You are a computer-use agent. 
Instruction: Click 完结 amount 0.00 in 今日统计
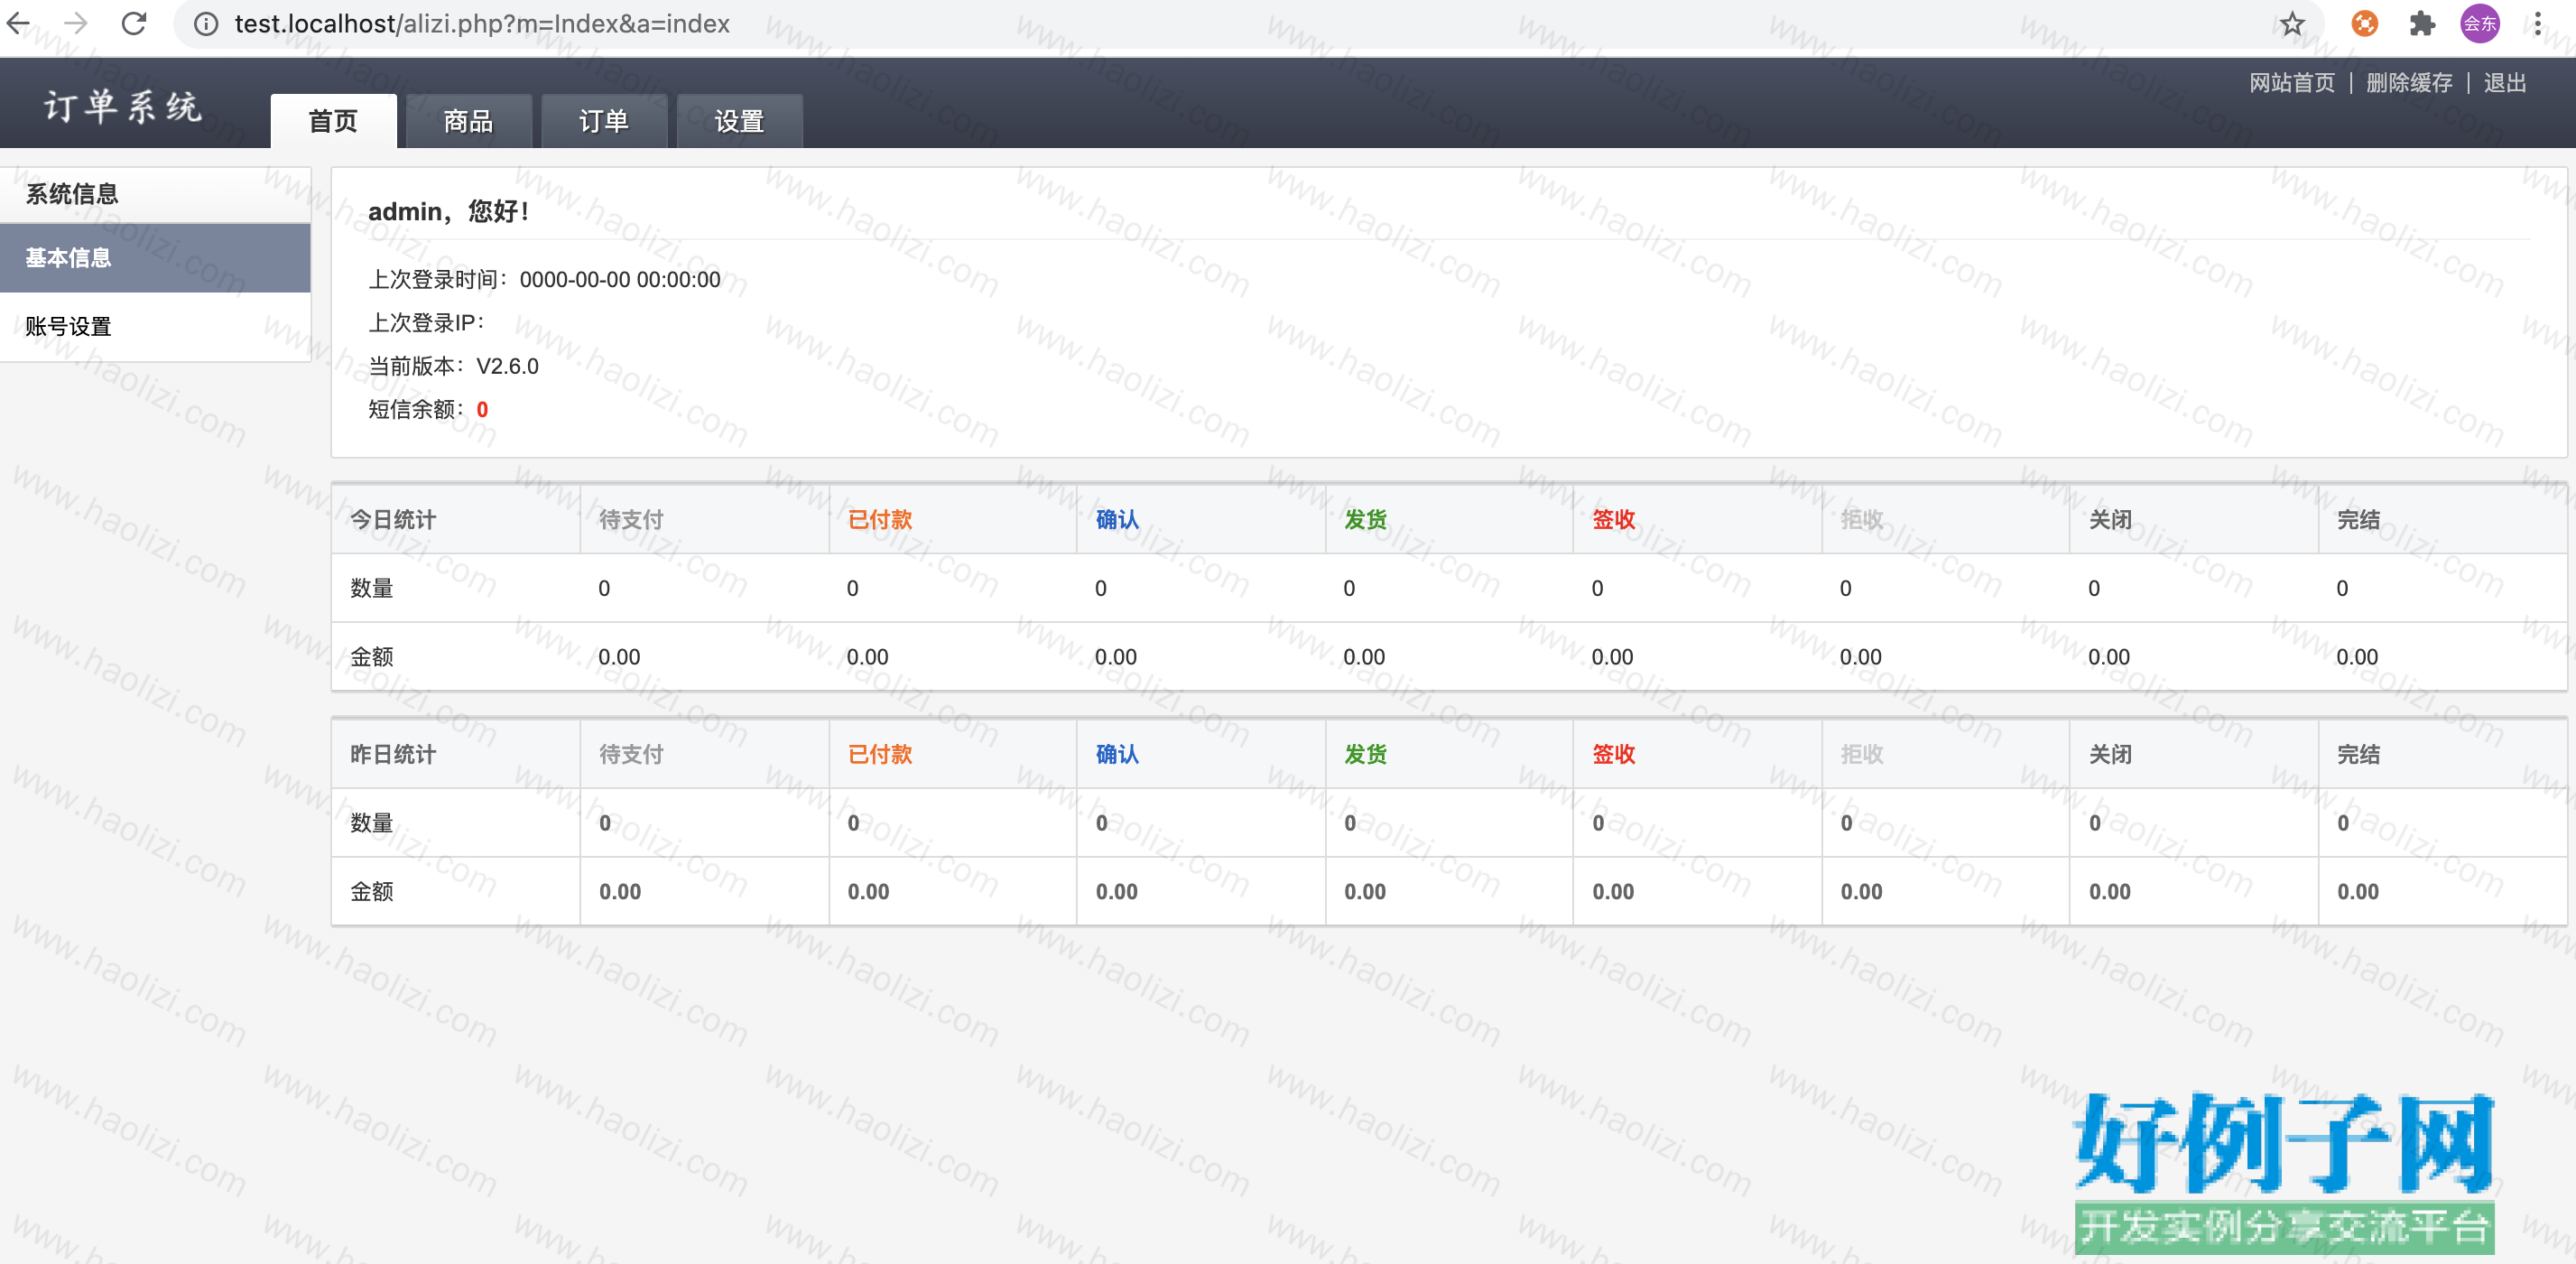(x=2357, y=657)
